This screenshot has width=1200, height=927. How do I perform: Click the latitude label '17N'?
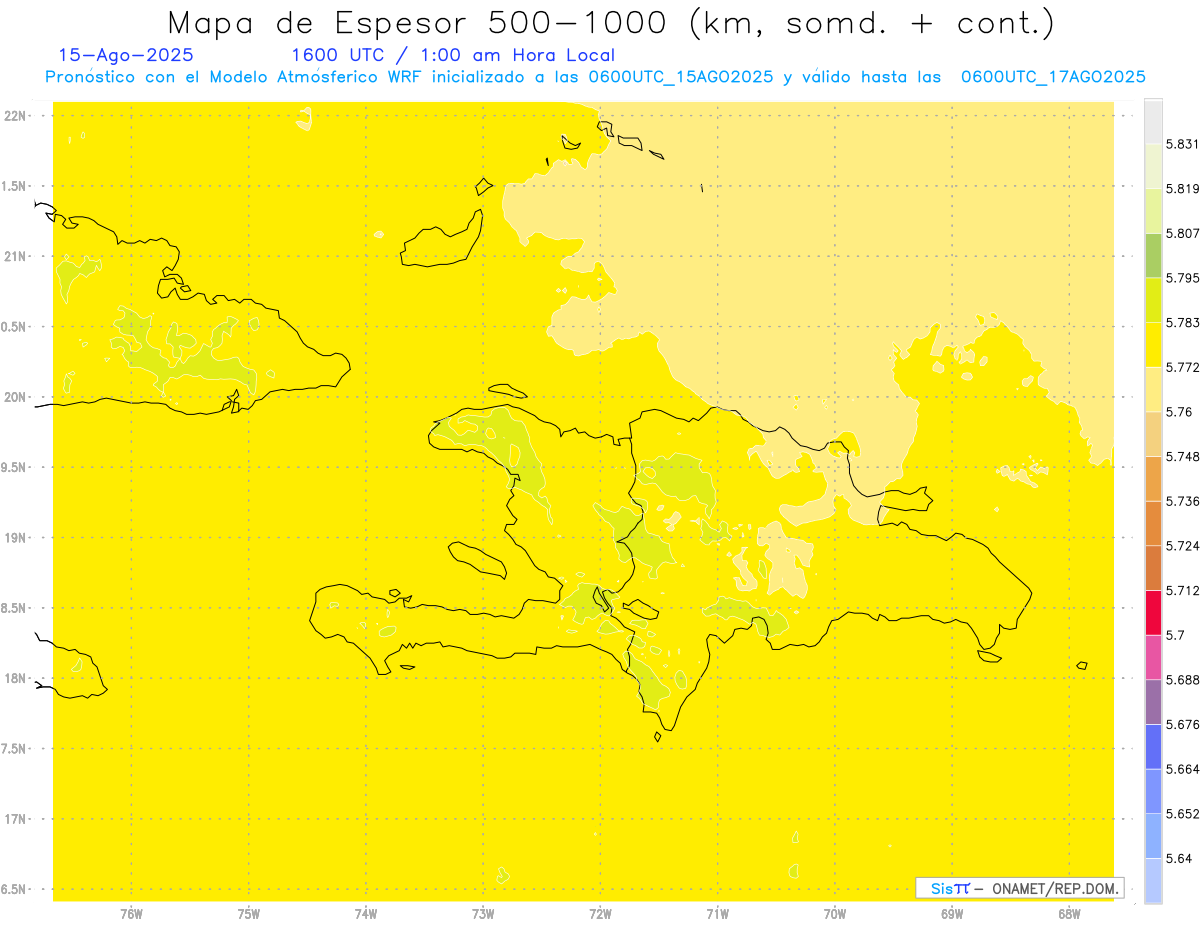(15, 819)
